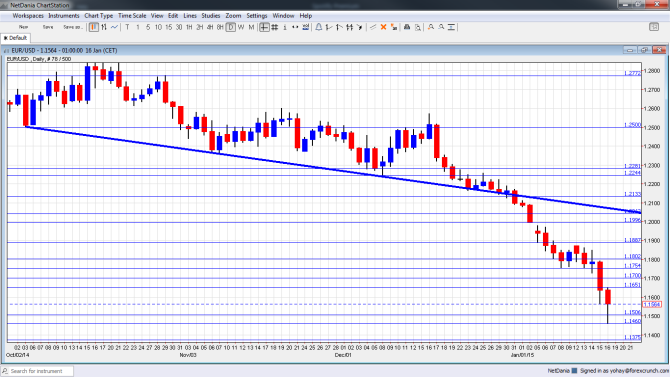
Task: Switch to 15 minute time scale
Action: [168, 27]
